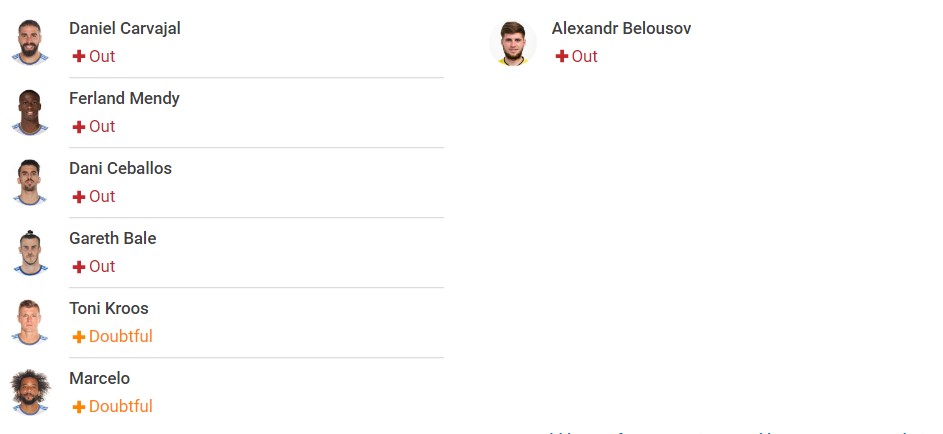Click Ferland Mendy's player photo
Screen dimensions: 943x434
coord(29,112)
